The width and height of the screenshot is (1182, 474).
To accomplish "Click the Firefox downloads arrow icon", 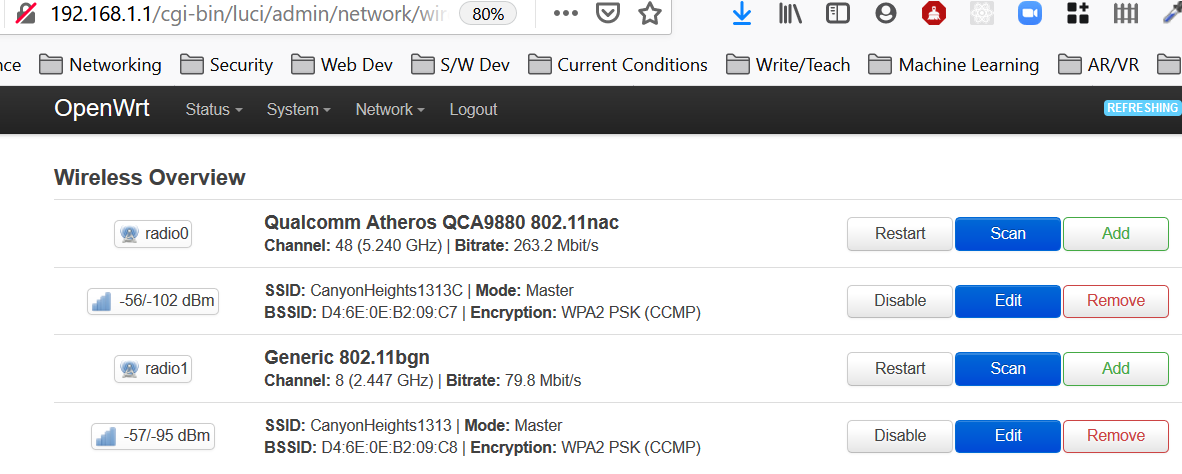I will coord(743,13).
